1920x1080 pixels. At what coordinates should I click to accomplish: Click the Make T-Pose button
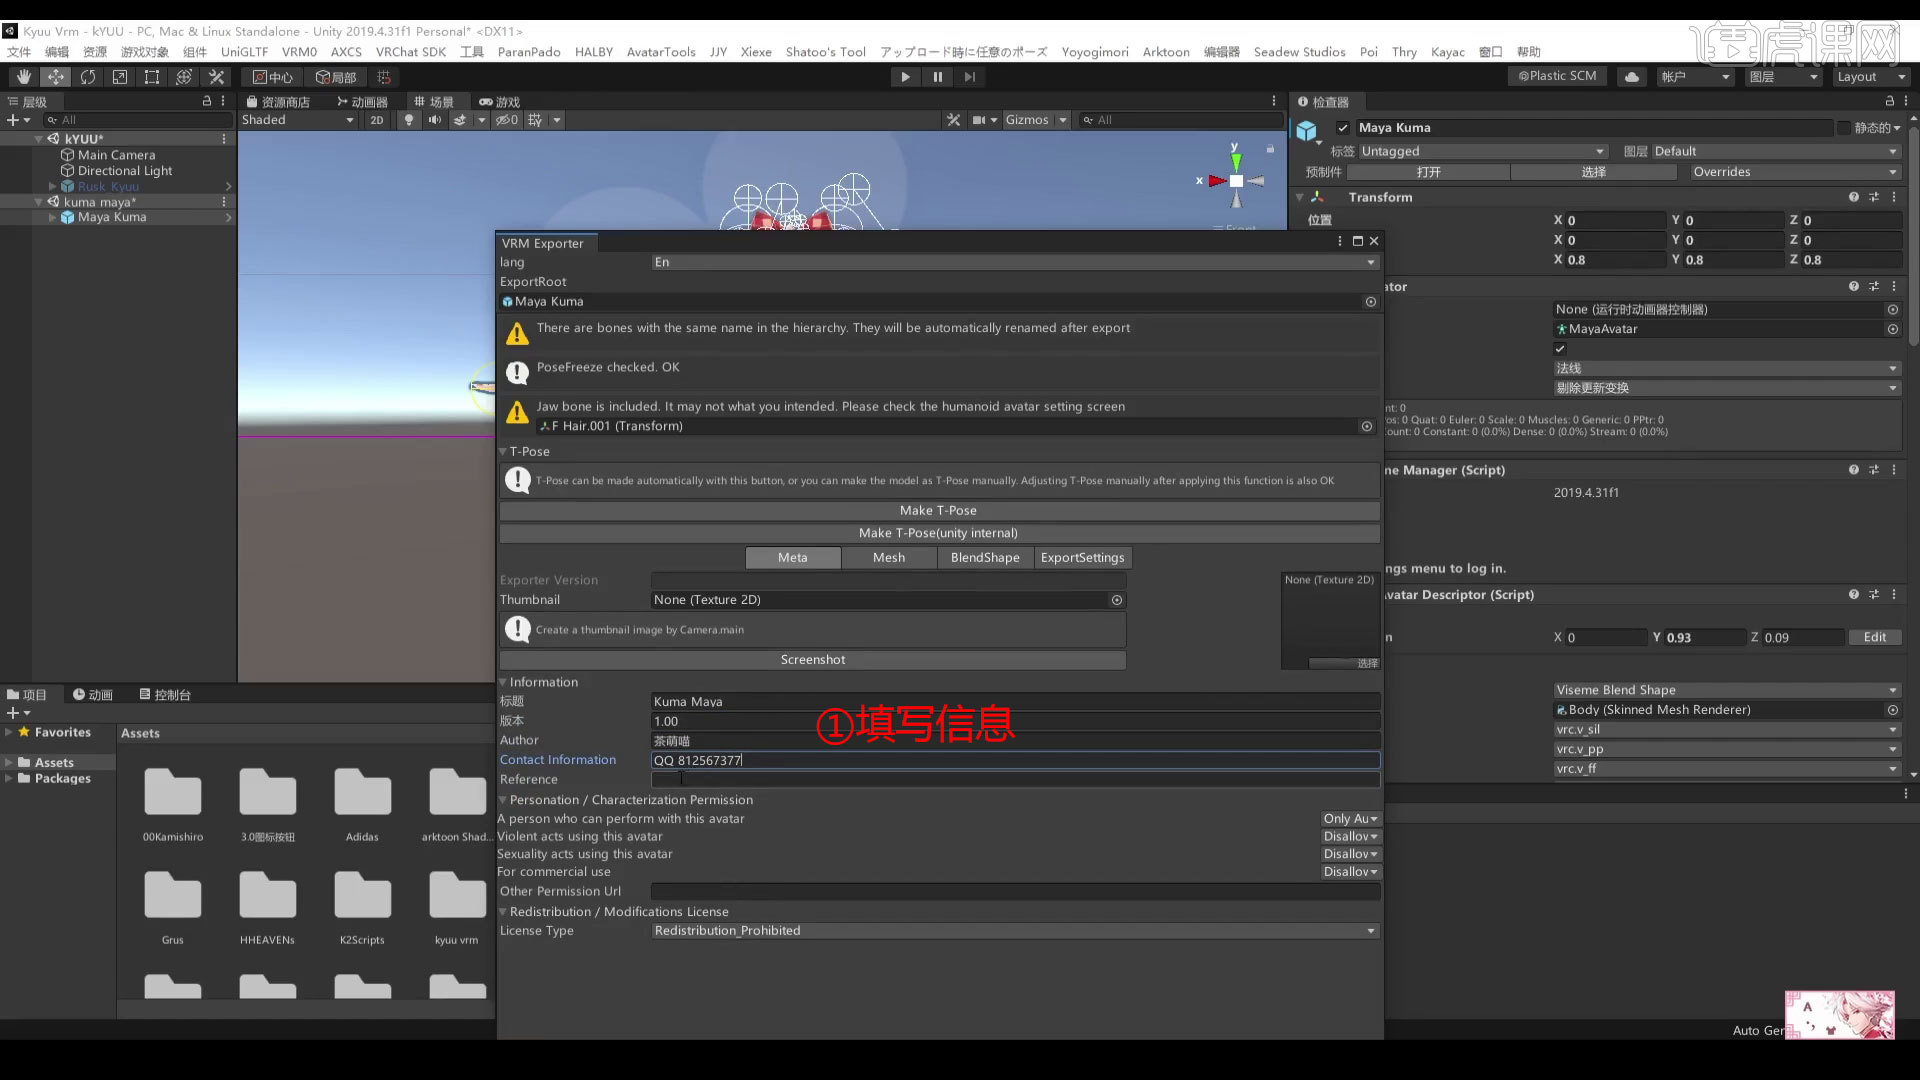click(x=937, y=510)
